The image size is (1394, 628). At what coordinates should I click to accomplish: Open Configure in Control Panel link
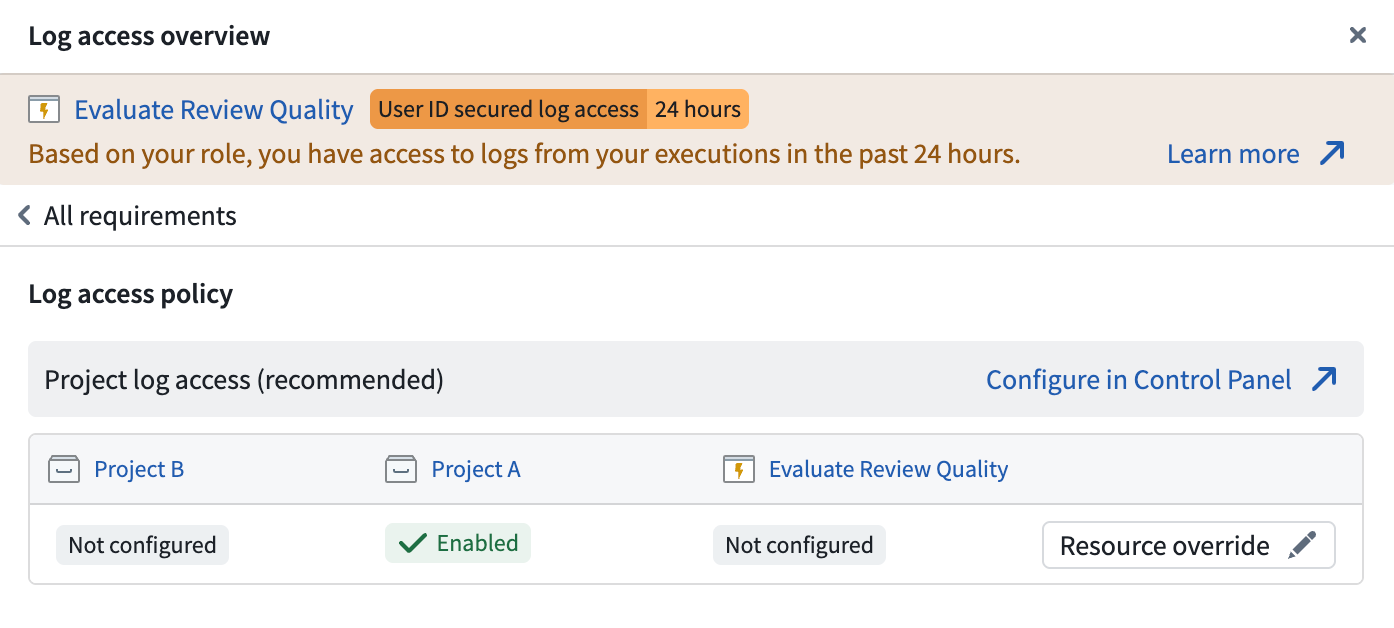click(1162, 380)
